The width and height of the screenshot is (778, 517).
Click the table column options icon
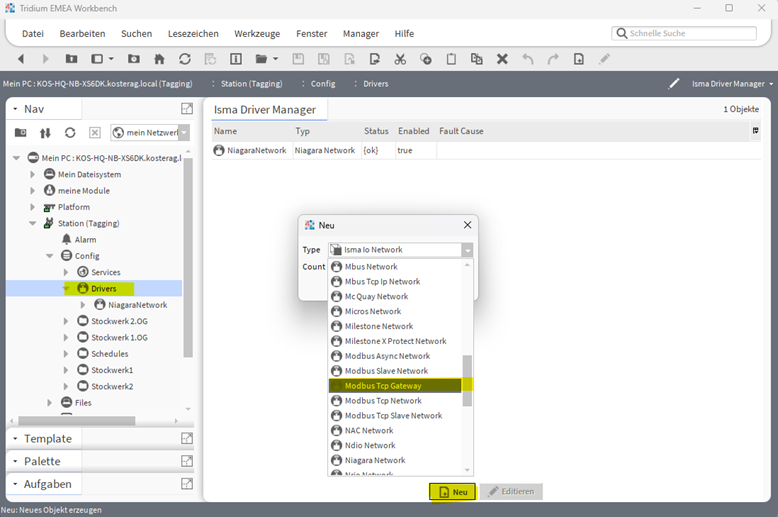(x=755, y=131)
